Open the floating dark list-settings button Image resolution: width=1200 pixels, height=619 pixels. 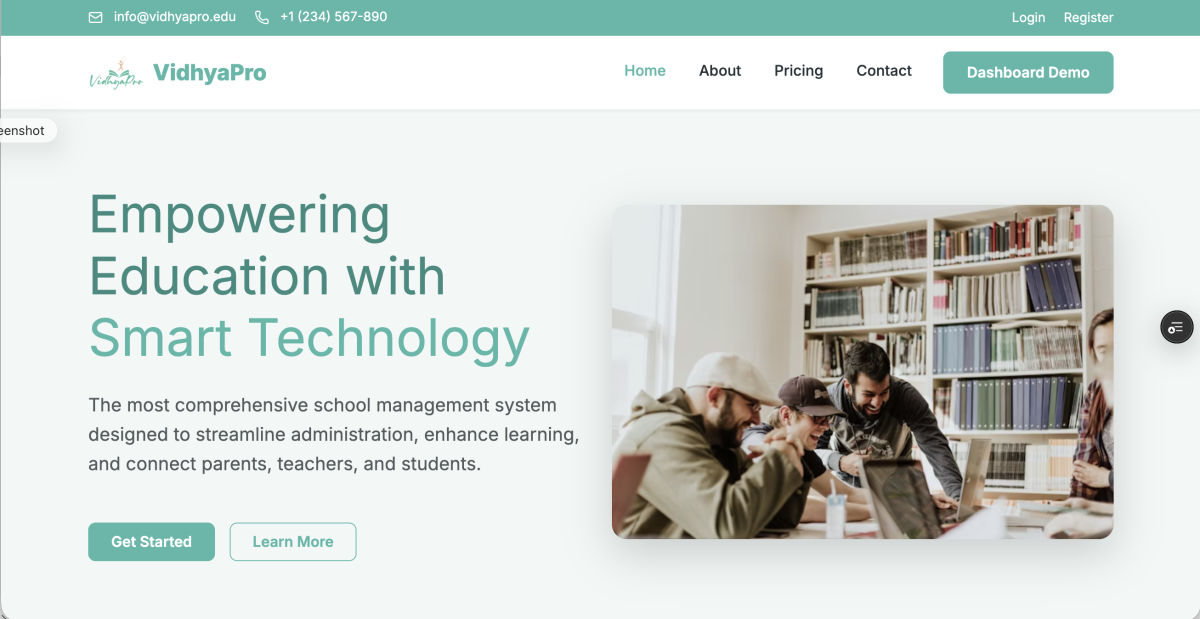pos(1176,327)
